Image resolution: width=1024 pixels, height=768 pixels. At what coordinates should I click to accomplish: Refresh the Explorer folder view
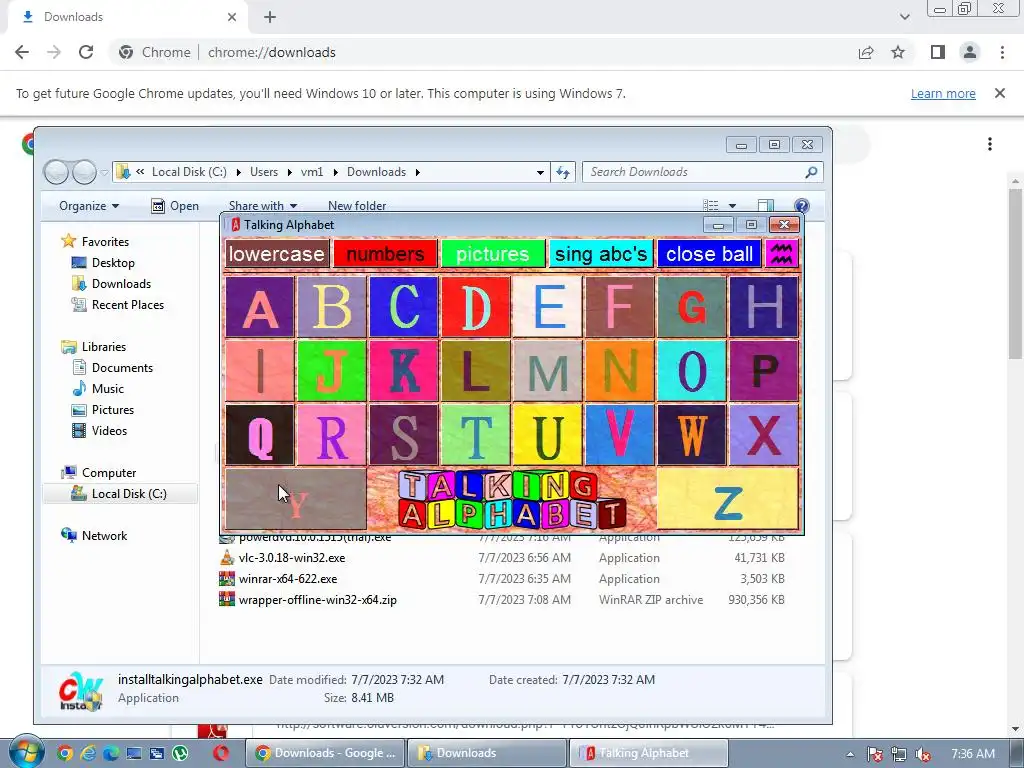(562, 172)
